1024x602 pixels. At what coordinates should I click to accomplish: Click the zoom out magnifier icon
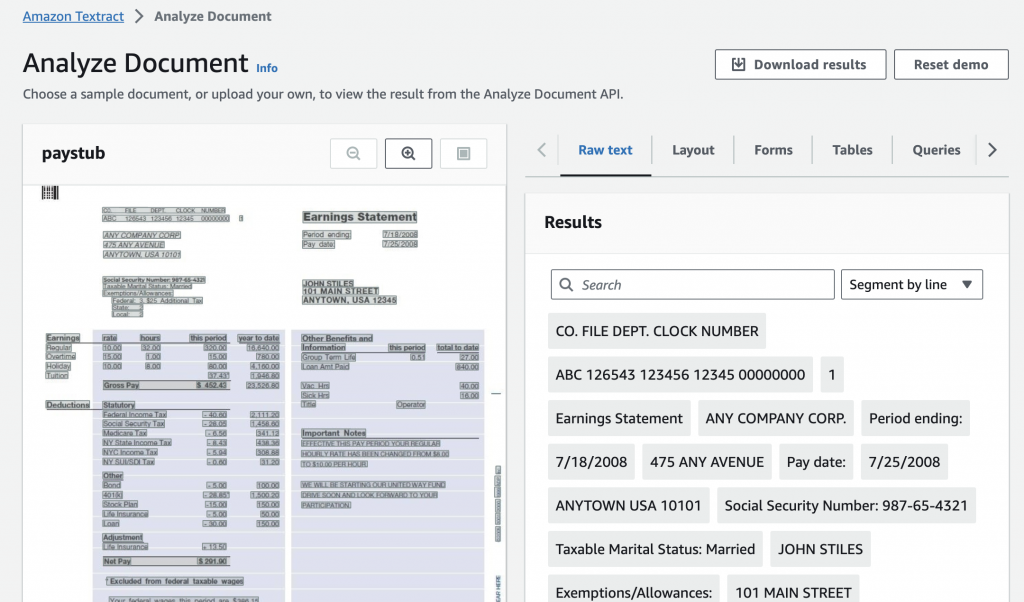[x=353, y=153]
